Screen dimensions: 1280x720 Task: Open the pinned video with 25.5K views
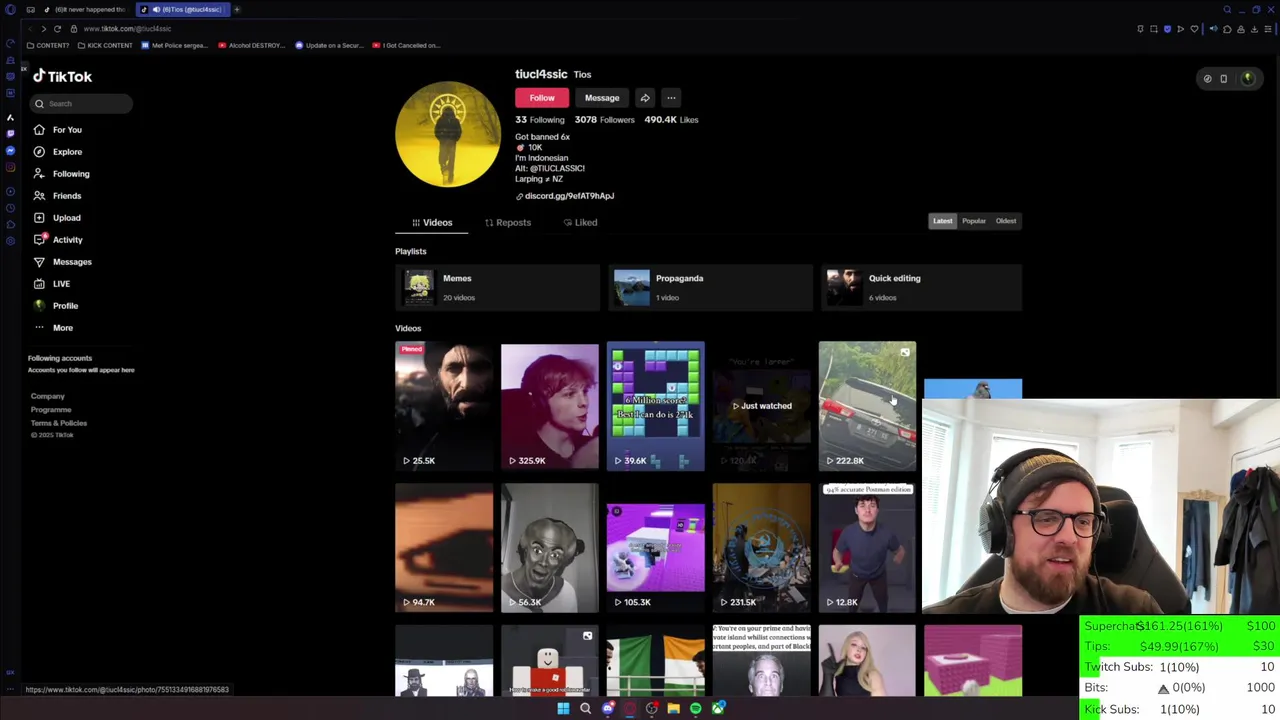click(x=444, y=406)
